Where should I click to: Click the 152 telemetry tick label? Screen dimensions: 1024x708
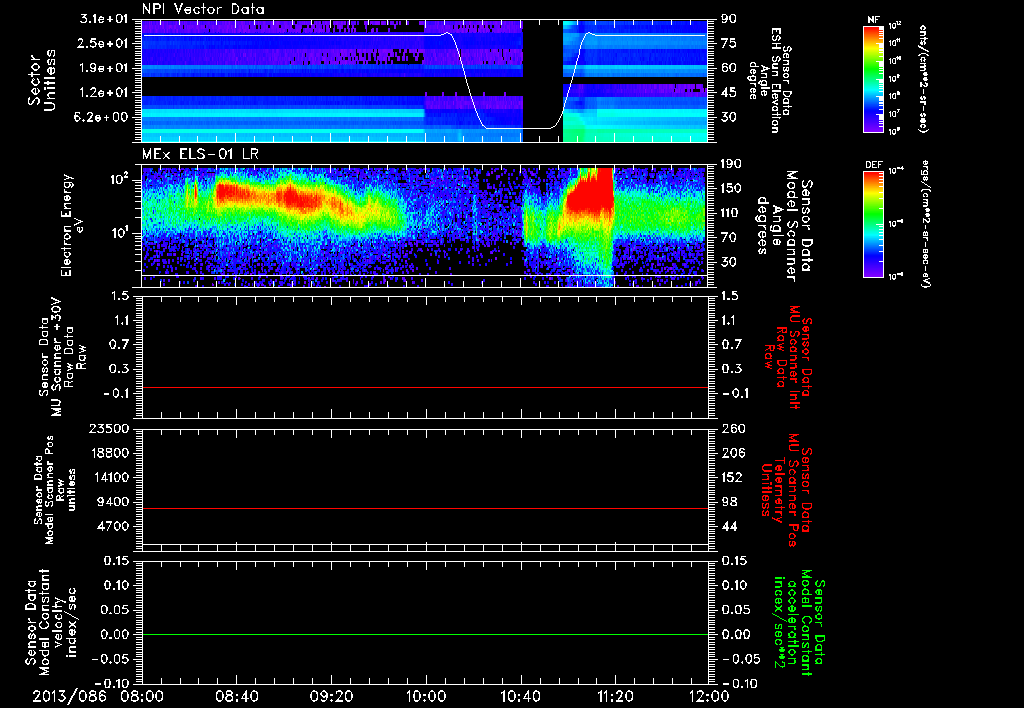coord(731,477)
